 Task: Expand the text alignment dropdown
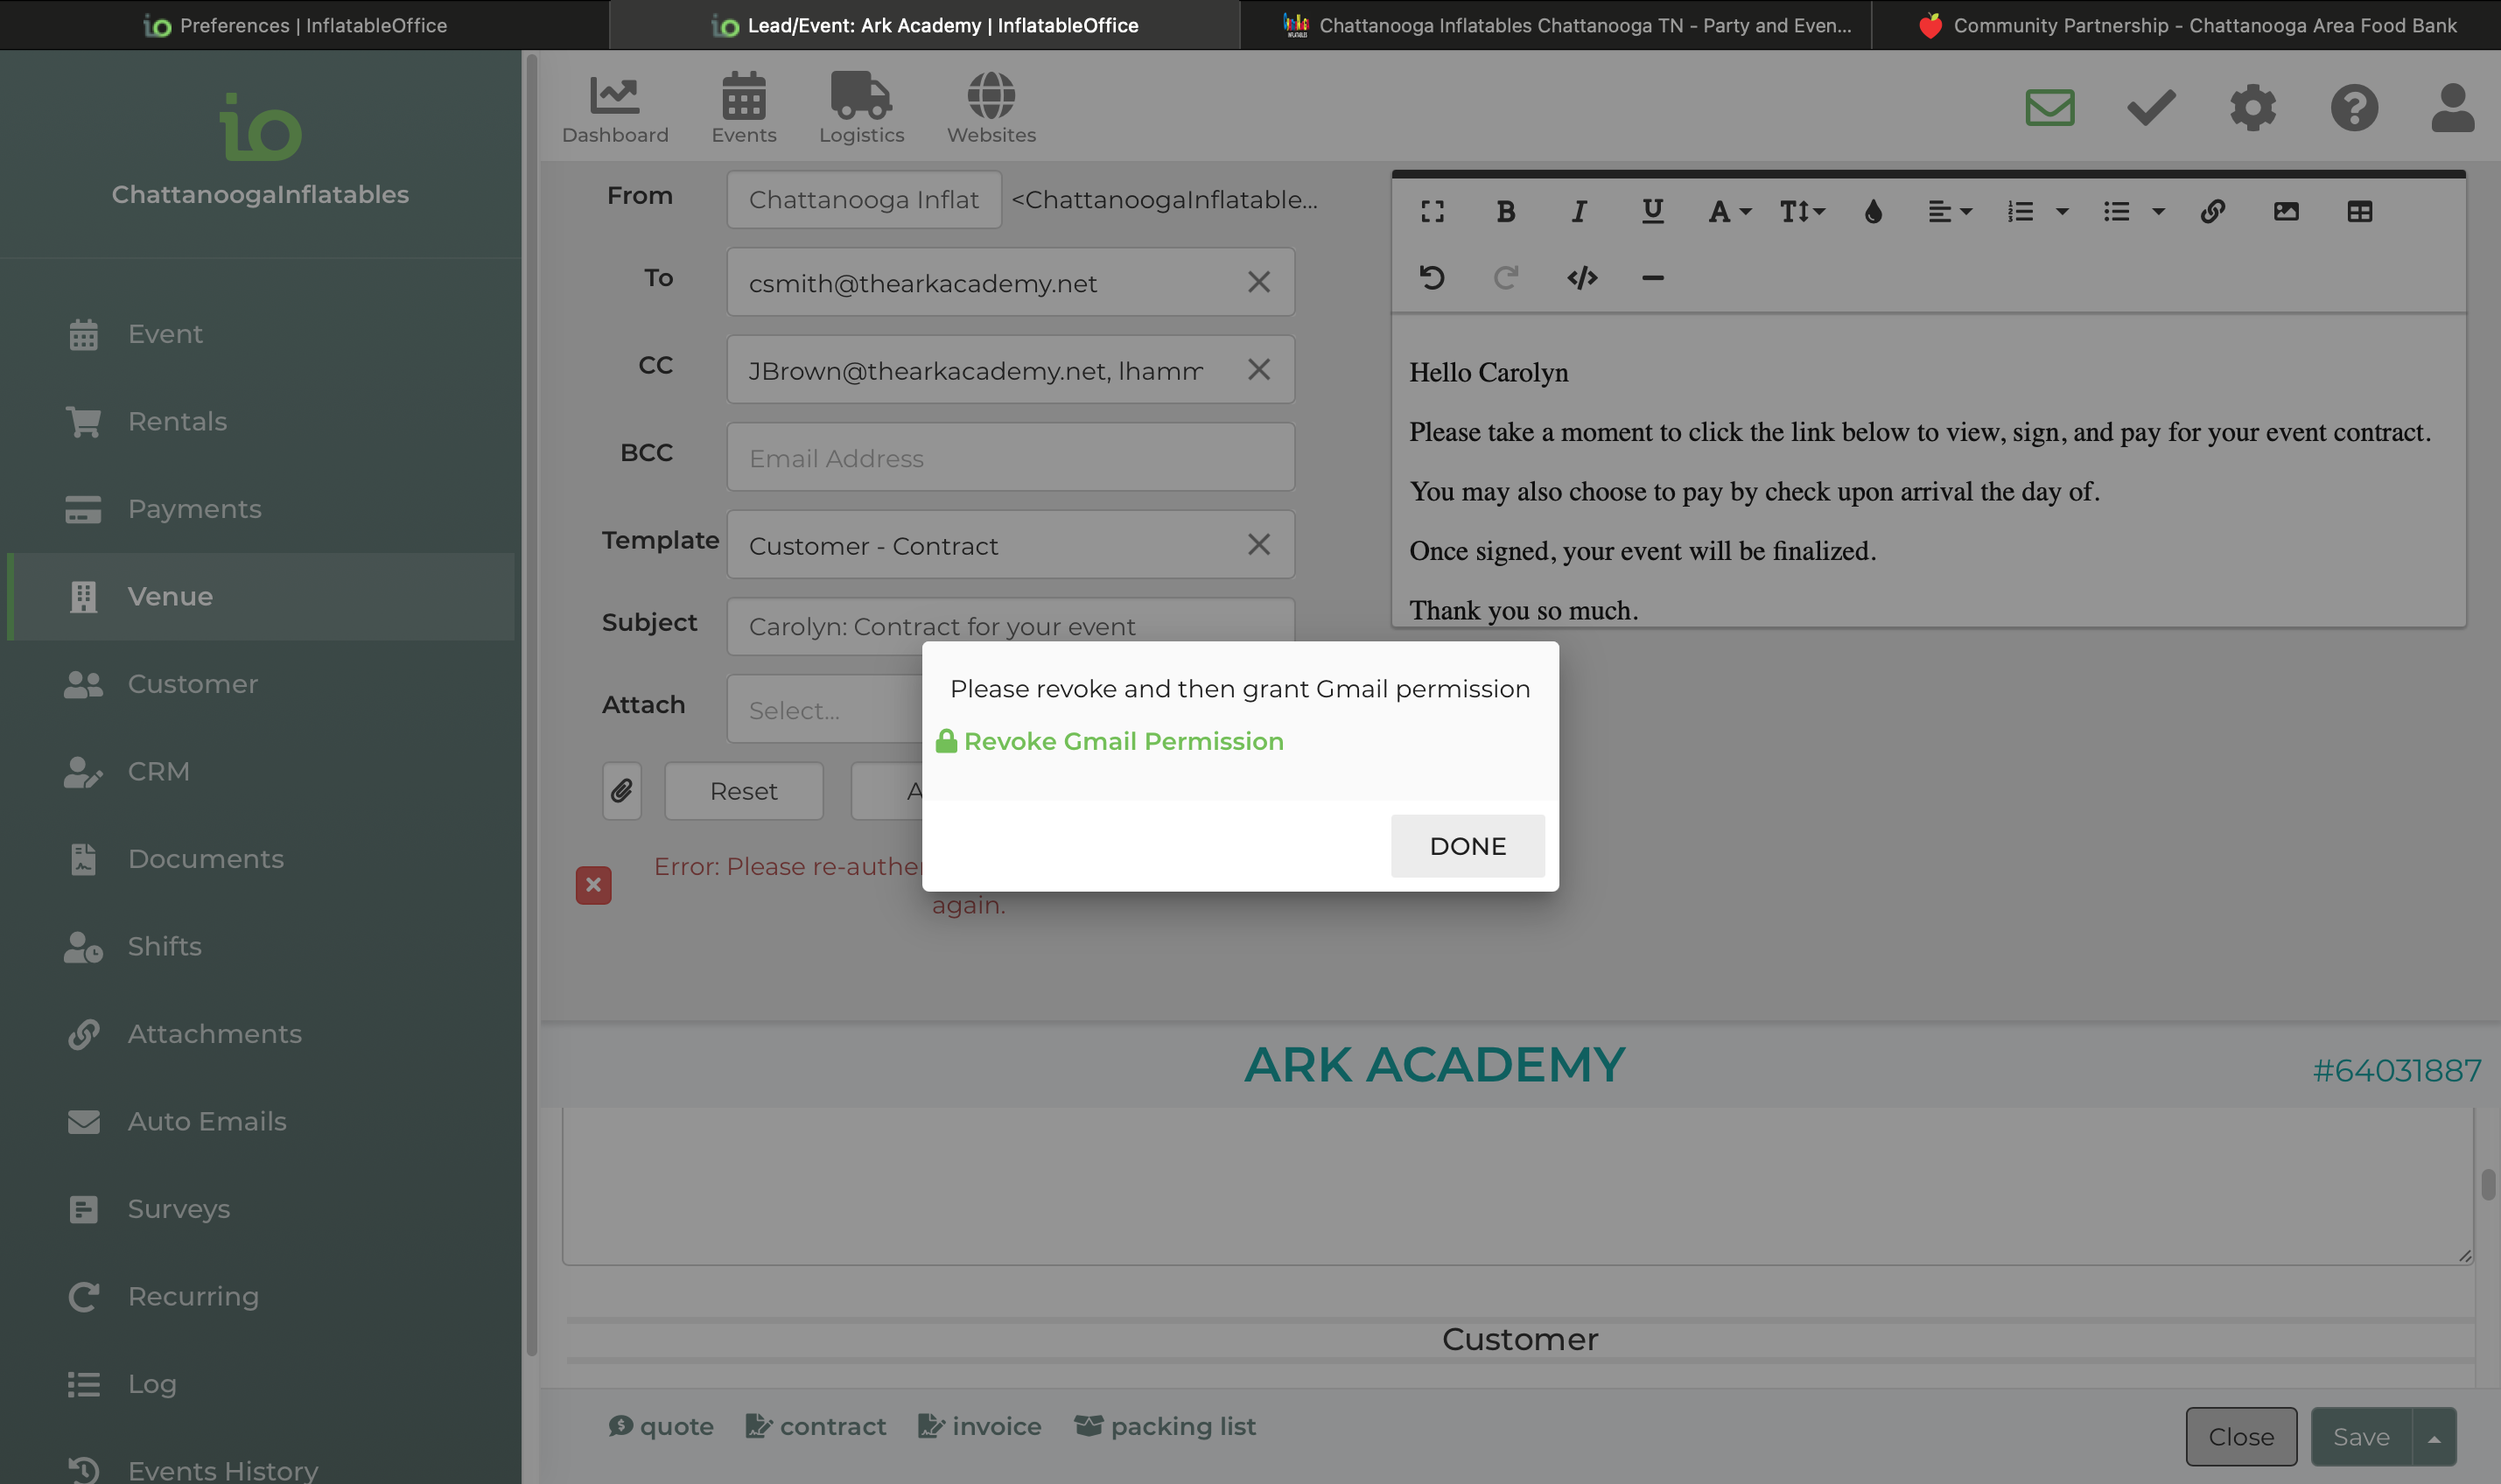click(1949, 212)
